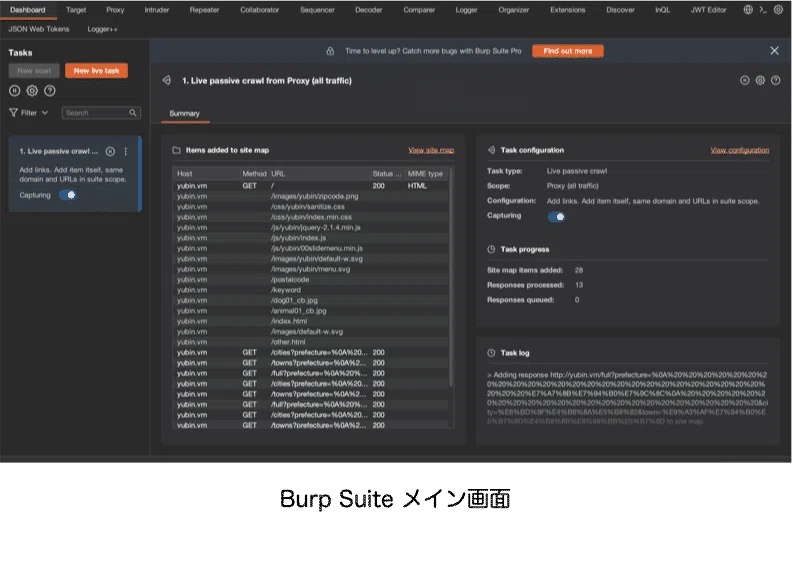This screenshot has width=792, height=562.
Task: Switch to the Intruder tab
Action: [x=157, y=10]
